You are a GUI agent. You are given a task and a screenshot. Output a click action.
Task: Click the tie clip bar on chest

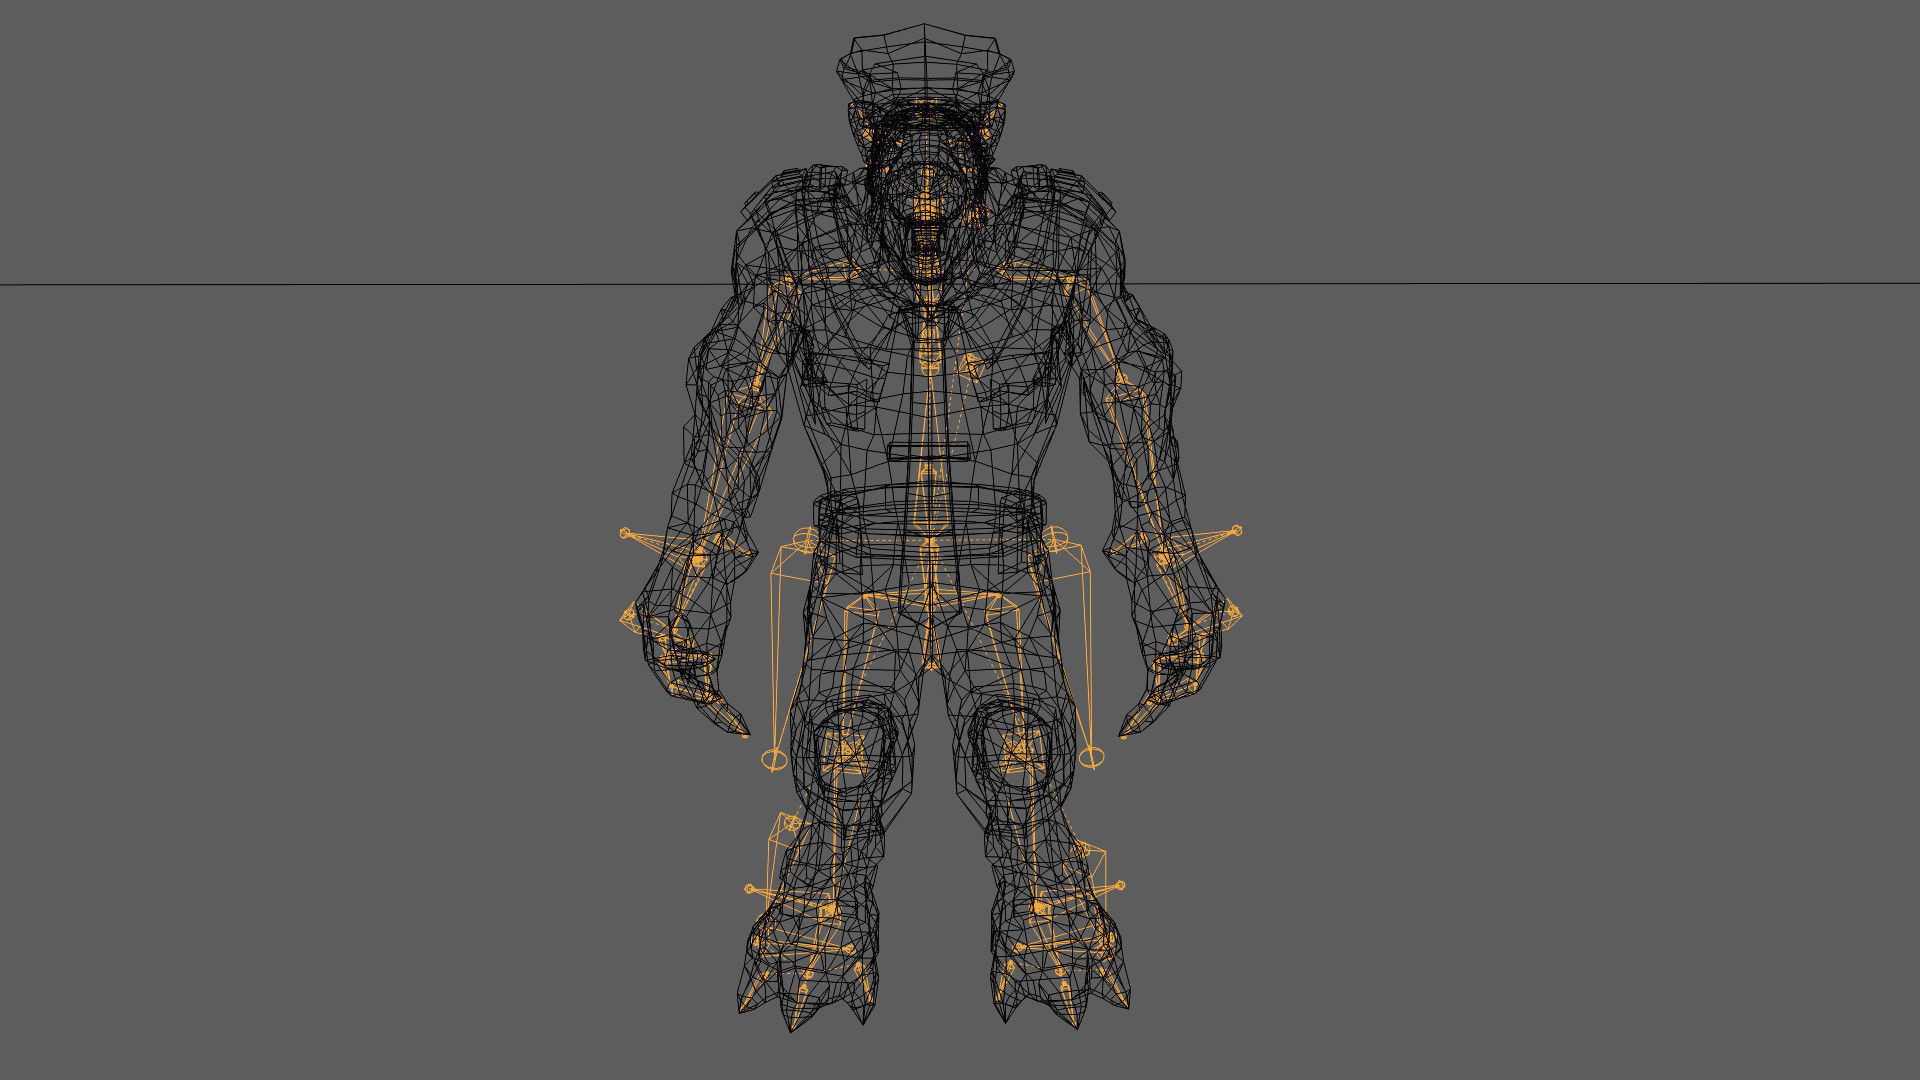pyautogui.click(x=930, y=452)
